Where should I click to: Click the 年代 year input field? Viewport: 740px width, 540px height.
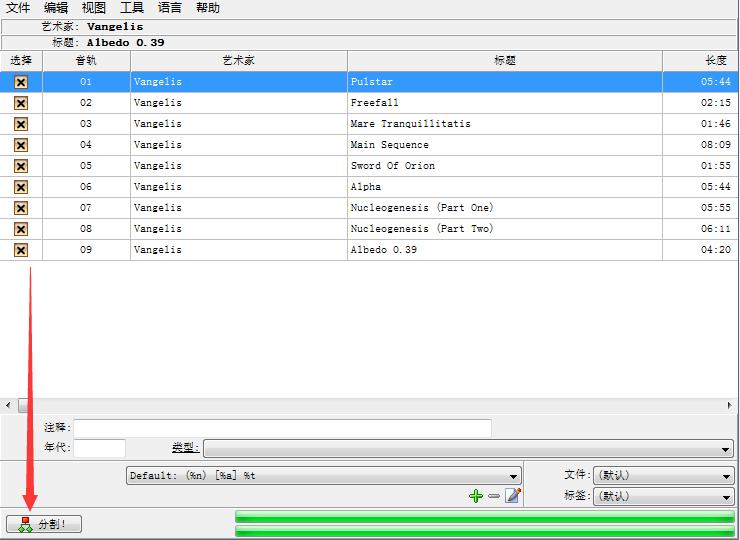click(x=99, y=448)
